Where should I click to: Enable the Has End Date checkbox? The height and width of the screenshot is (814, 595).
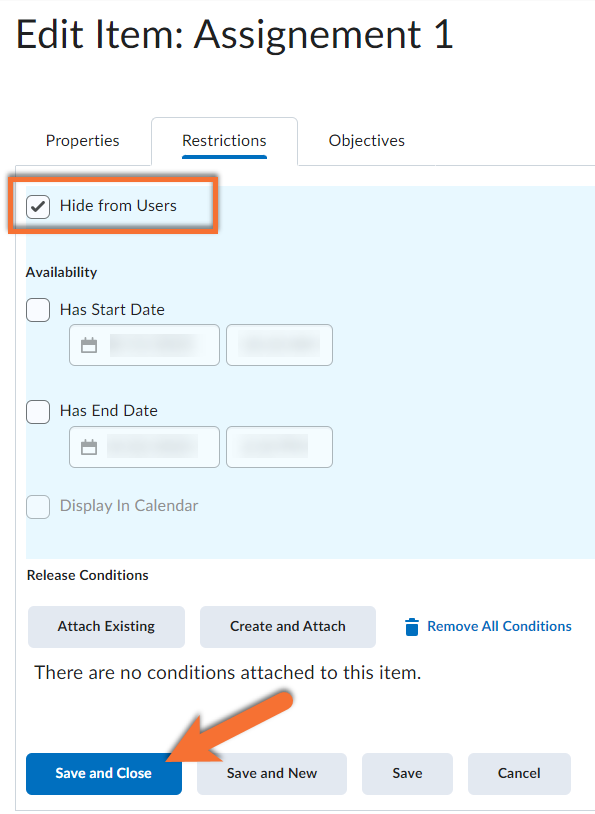click(38, 412)
